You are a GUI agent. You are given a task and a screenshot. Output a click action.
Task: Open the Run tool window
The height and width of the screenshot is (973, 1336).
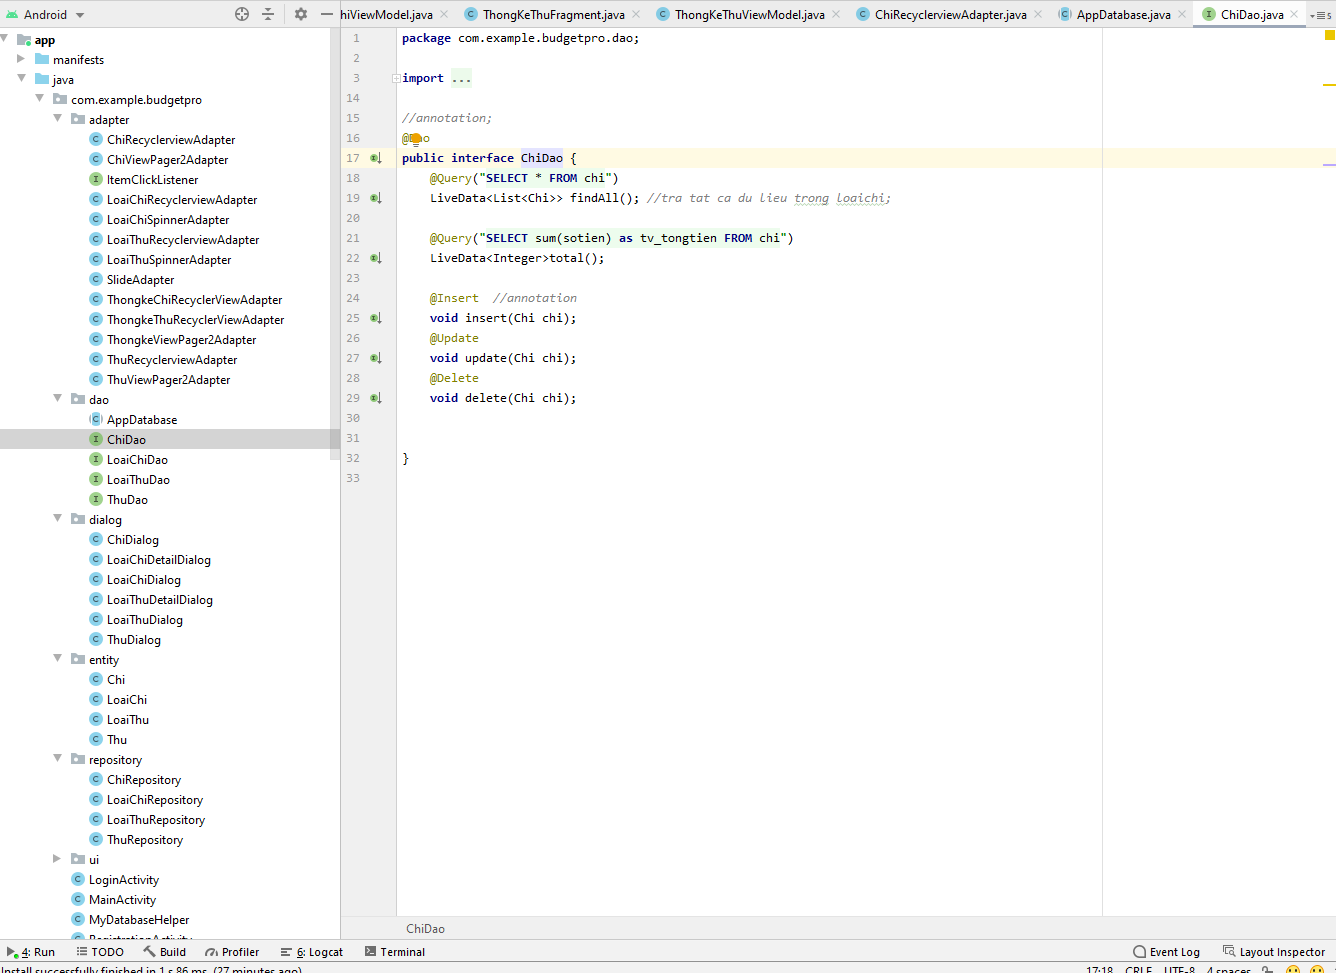click(31, 952)
